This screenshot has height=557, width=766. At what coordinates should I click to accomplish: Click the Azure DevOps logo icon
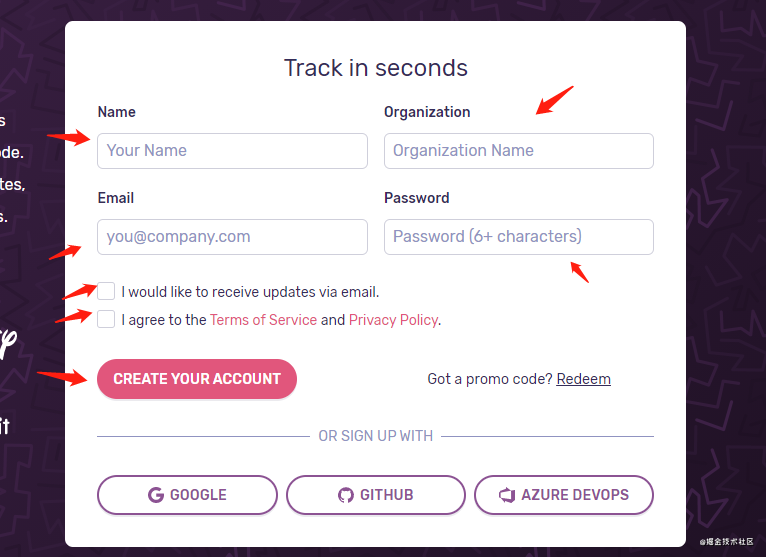[x=506, y=495]
